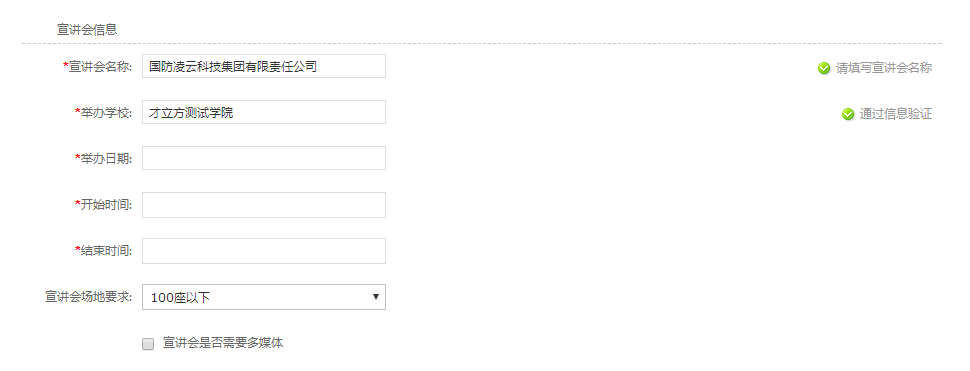Click the 宣讲会名称 field label
Screen dimensions: 970x371
tap(98, 67)
